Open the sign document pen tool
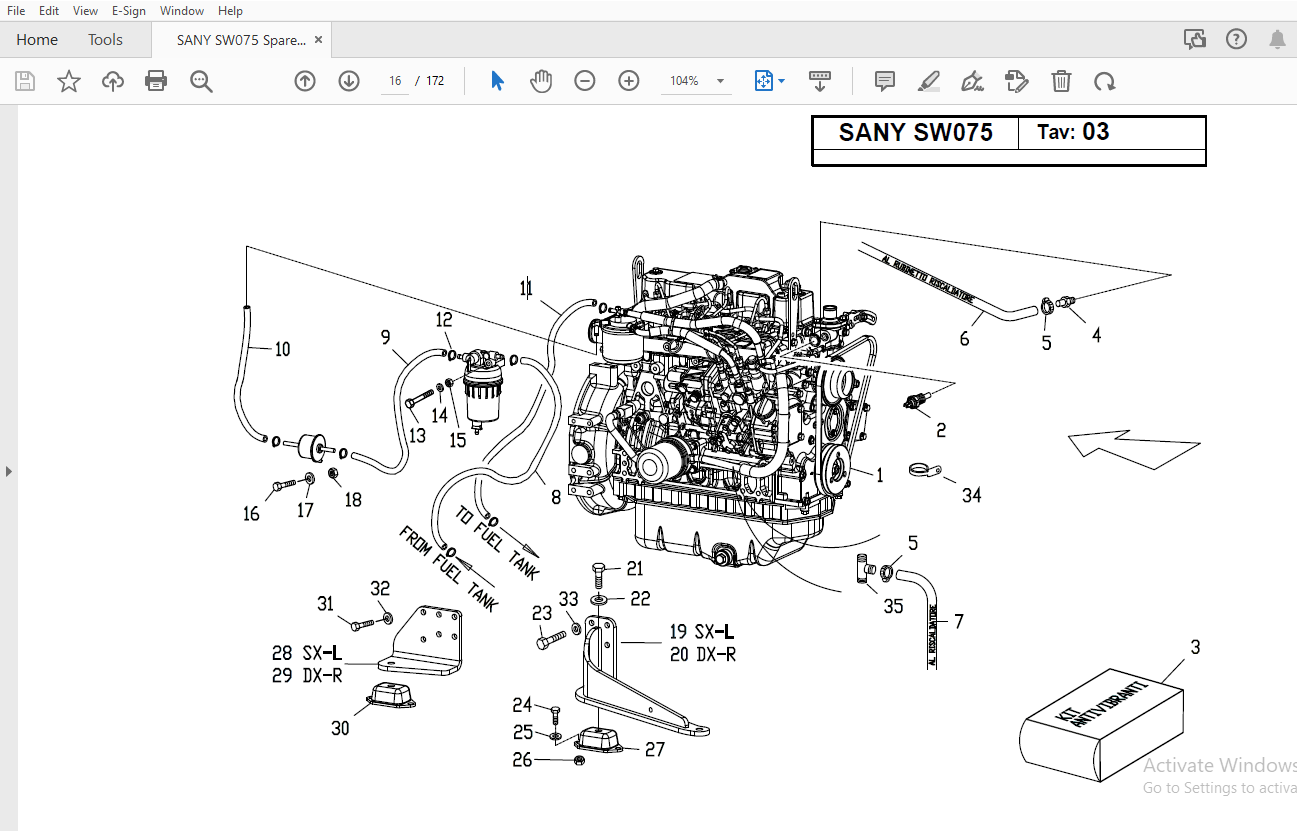This screenshot has height=831, width=1297. (972, 81)
